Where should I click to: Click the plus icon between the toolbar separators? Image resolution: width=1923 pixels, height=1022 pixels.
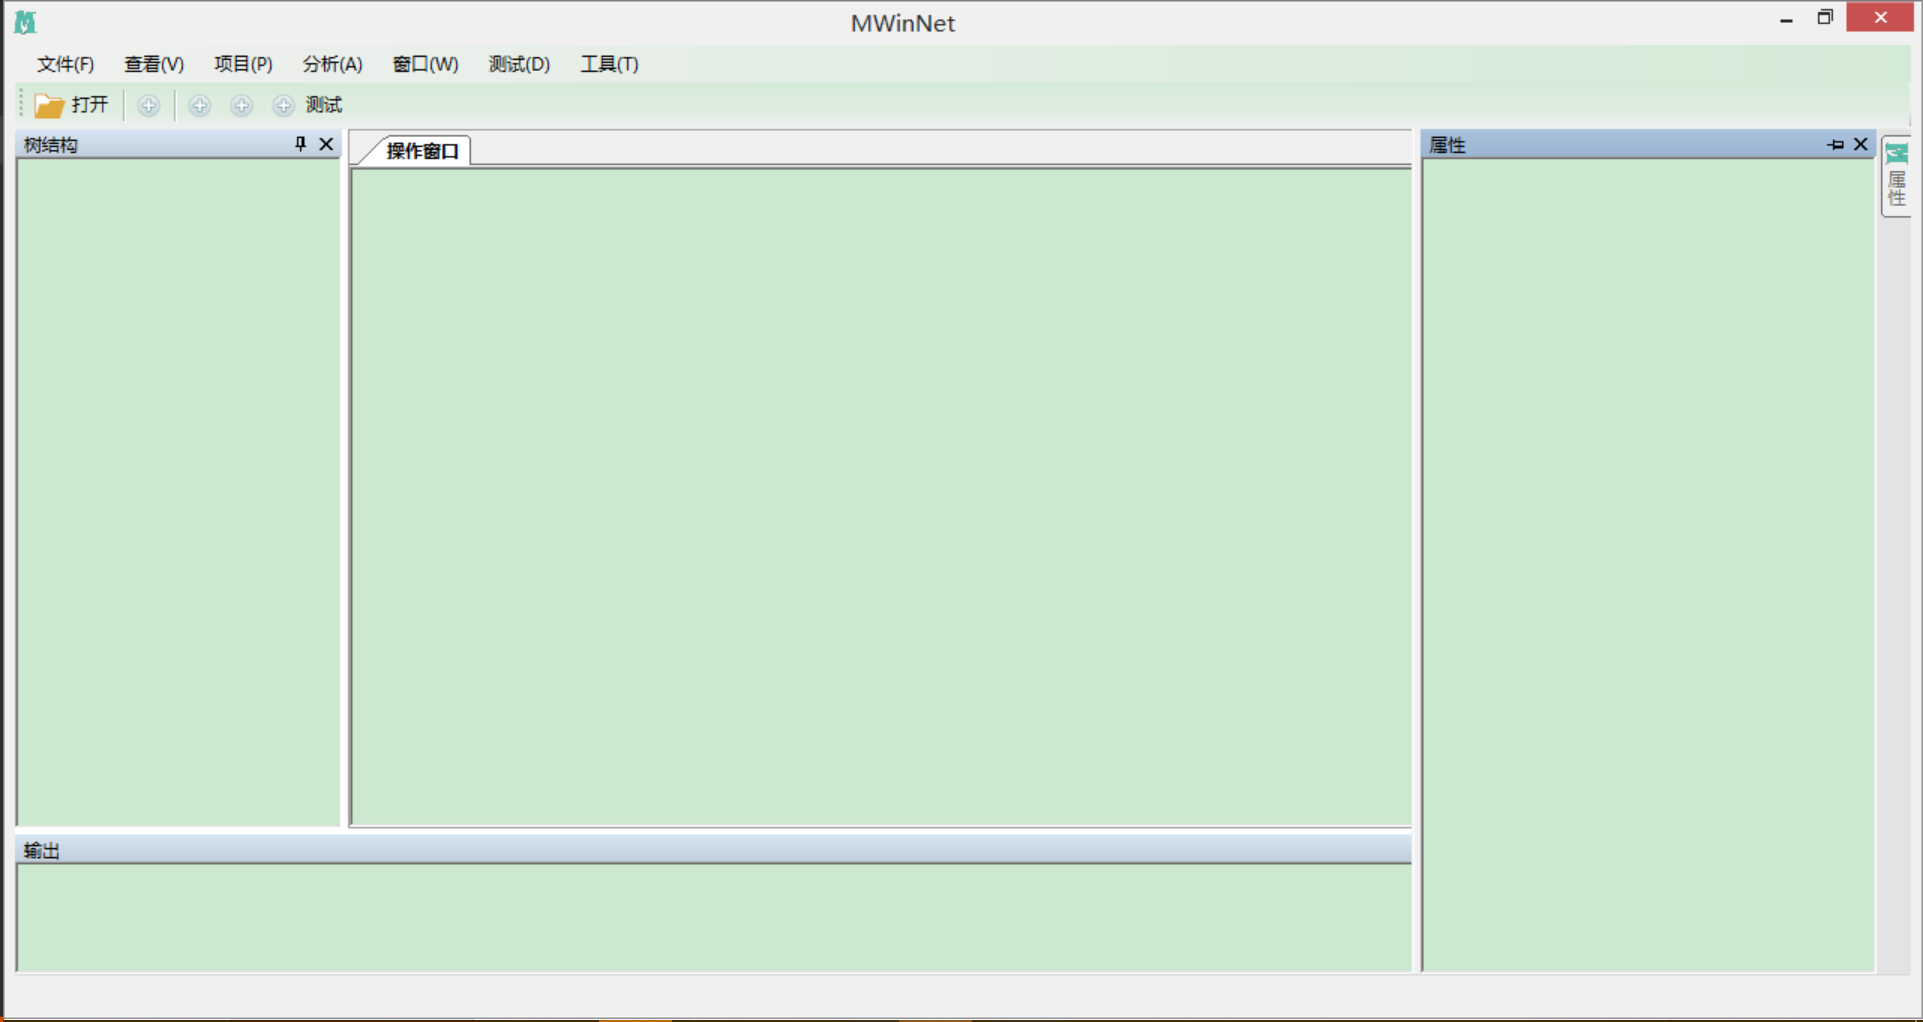pos(149,105)
